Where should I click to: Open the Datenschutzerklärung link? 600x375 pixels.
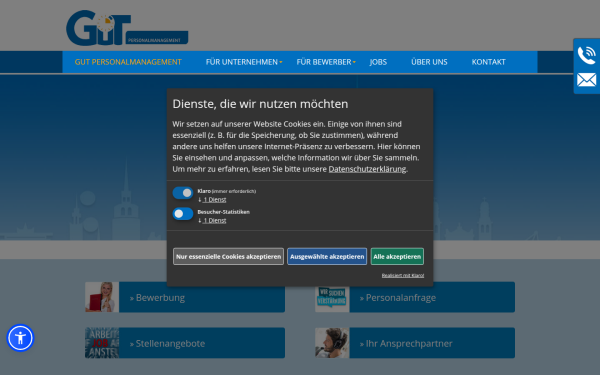click(x=367, y=169)
